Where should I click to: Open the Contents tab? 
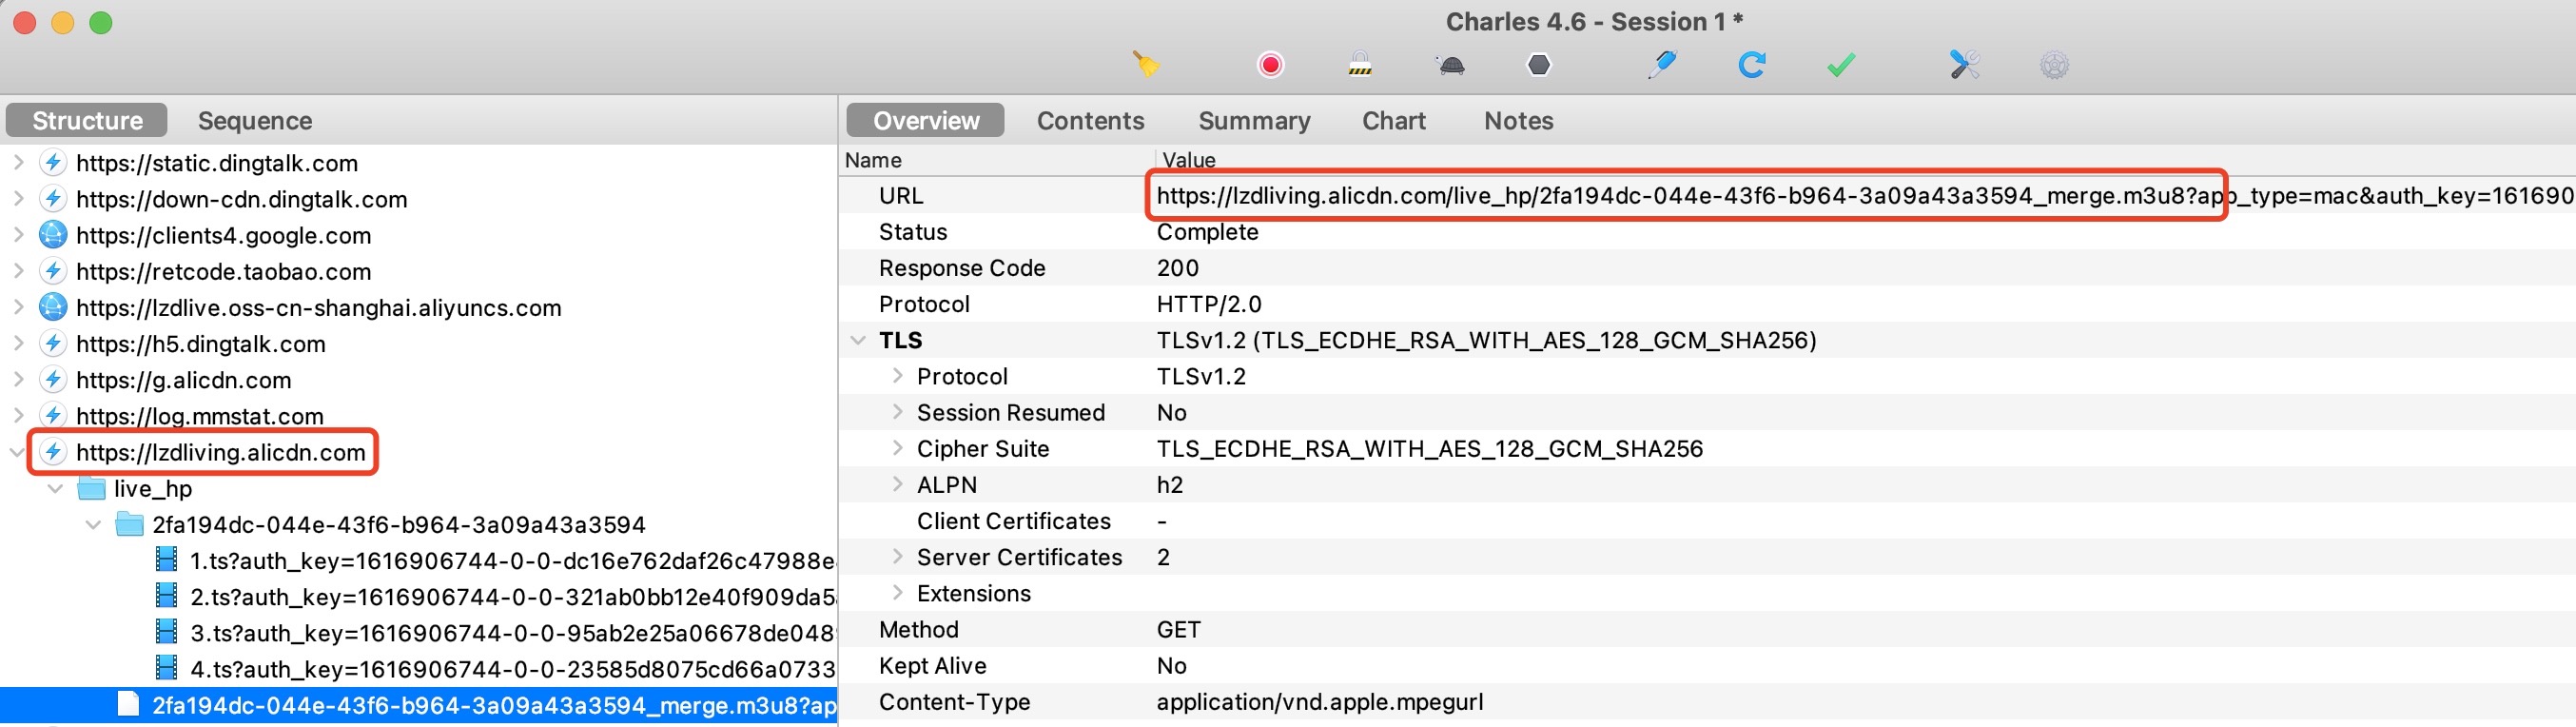1090,121
